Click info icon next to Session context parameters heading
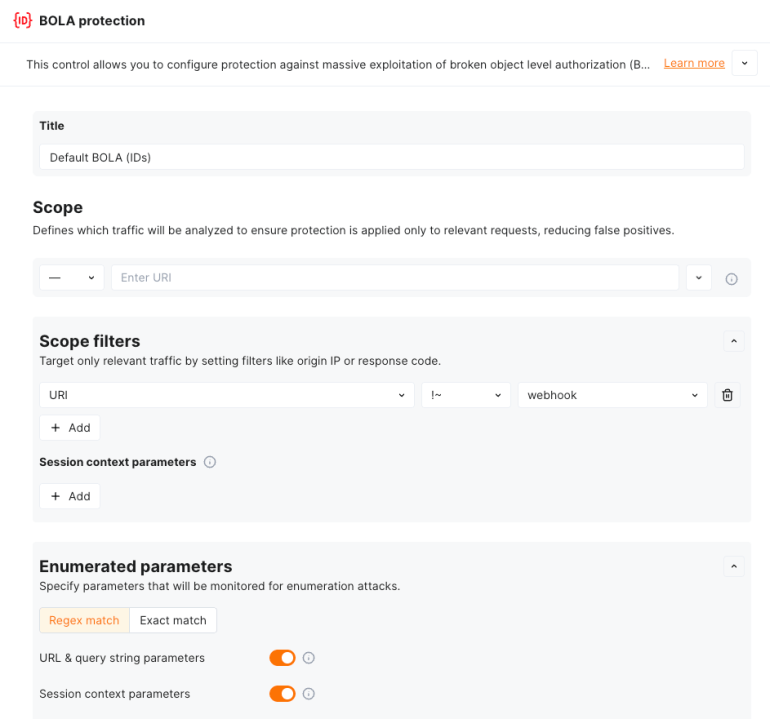The width and height of the screenshot is (770, 719). click(210, 462)
